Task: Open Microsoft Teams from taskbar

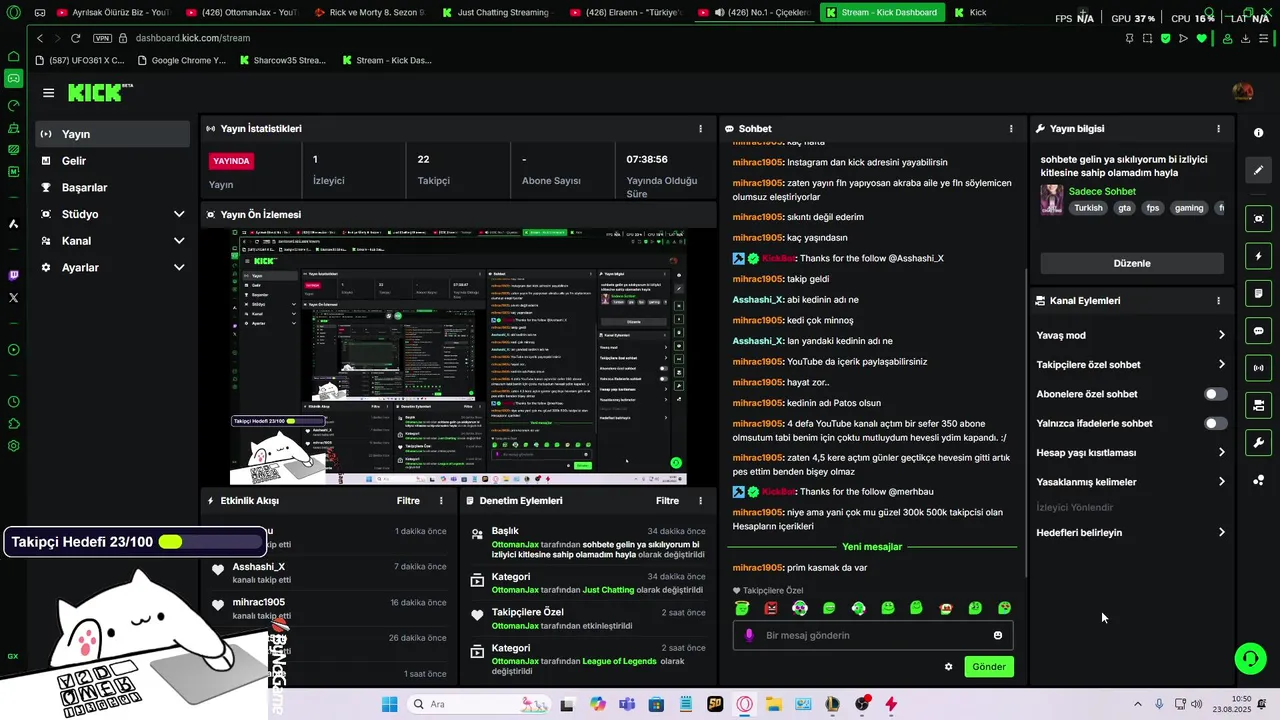Action: pos(627,704)
